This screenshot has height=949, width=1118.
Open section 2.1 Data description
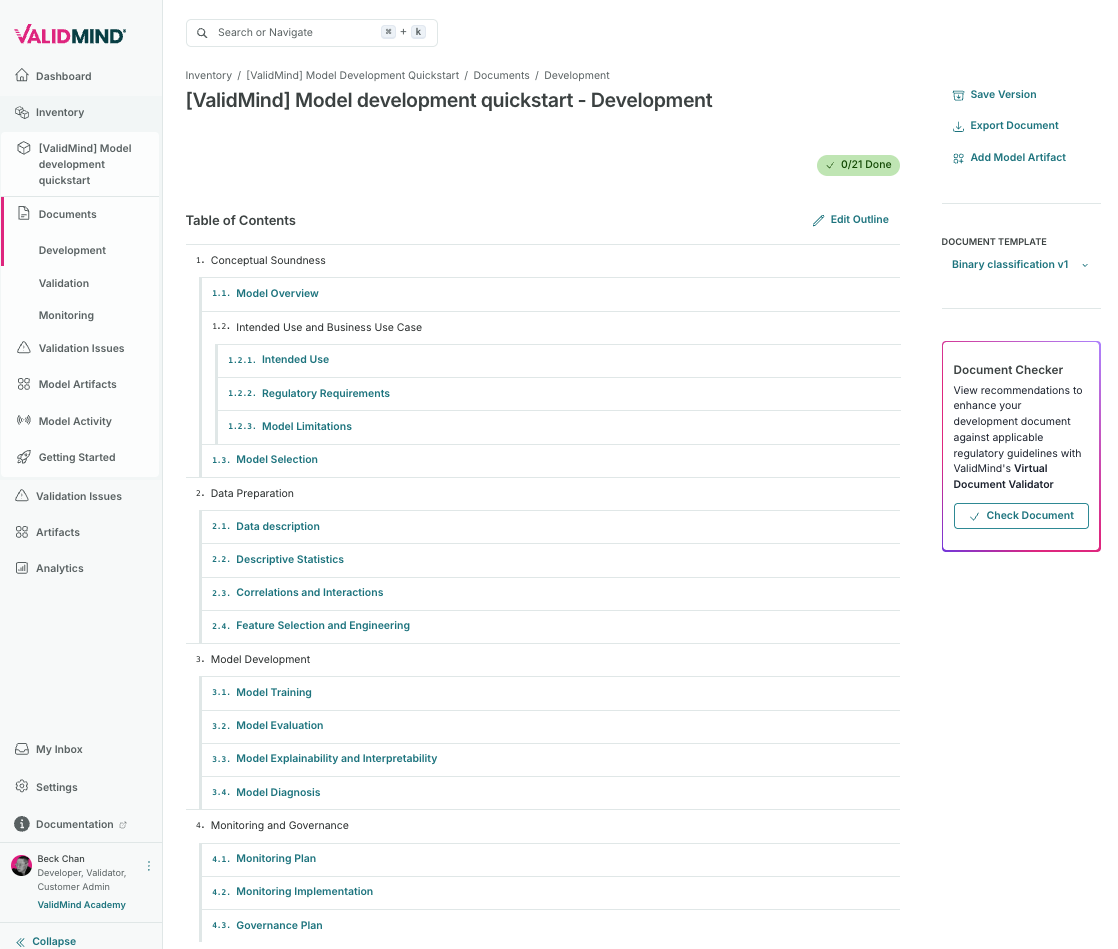[x=278, y=526]
